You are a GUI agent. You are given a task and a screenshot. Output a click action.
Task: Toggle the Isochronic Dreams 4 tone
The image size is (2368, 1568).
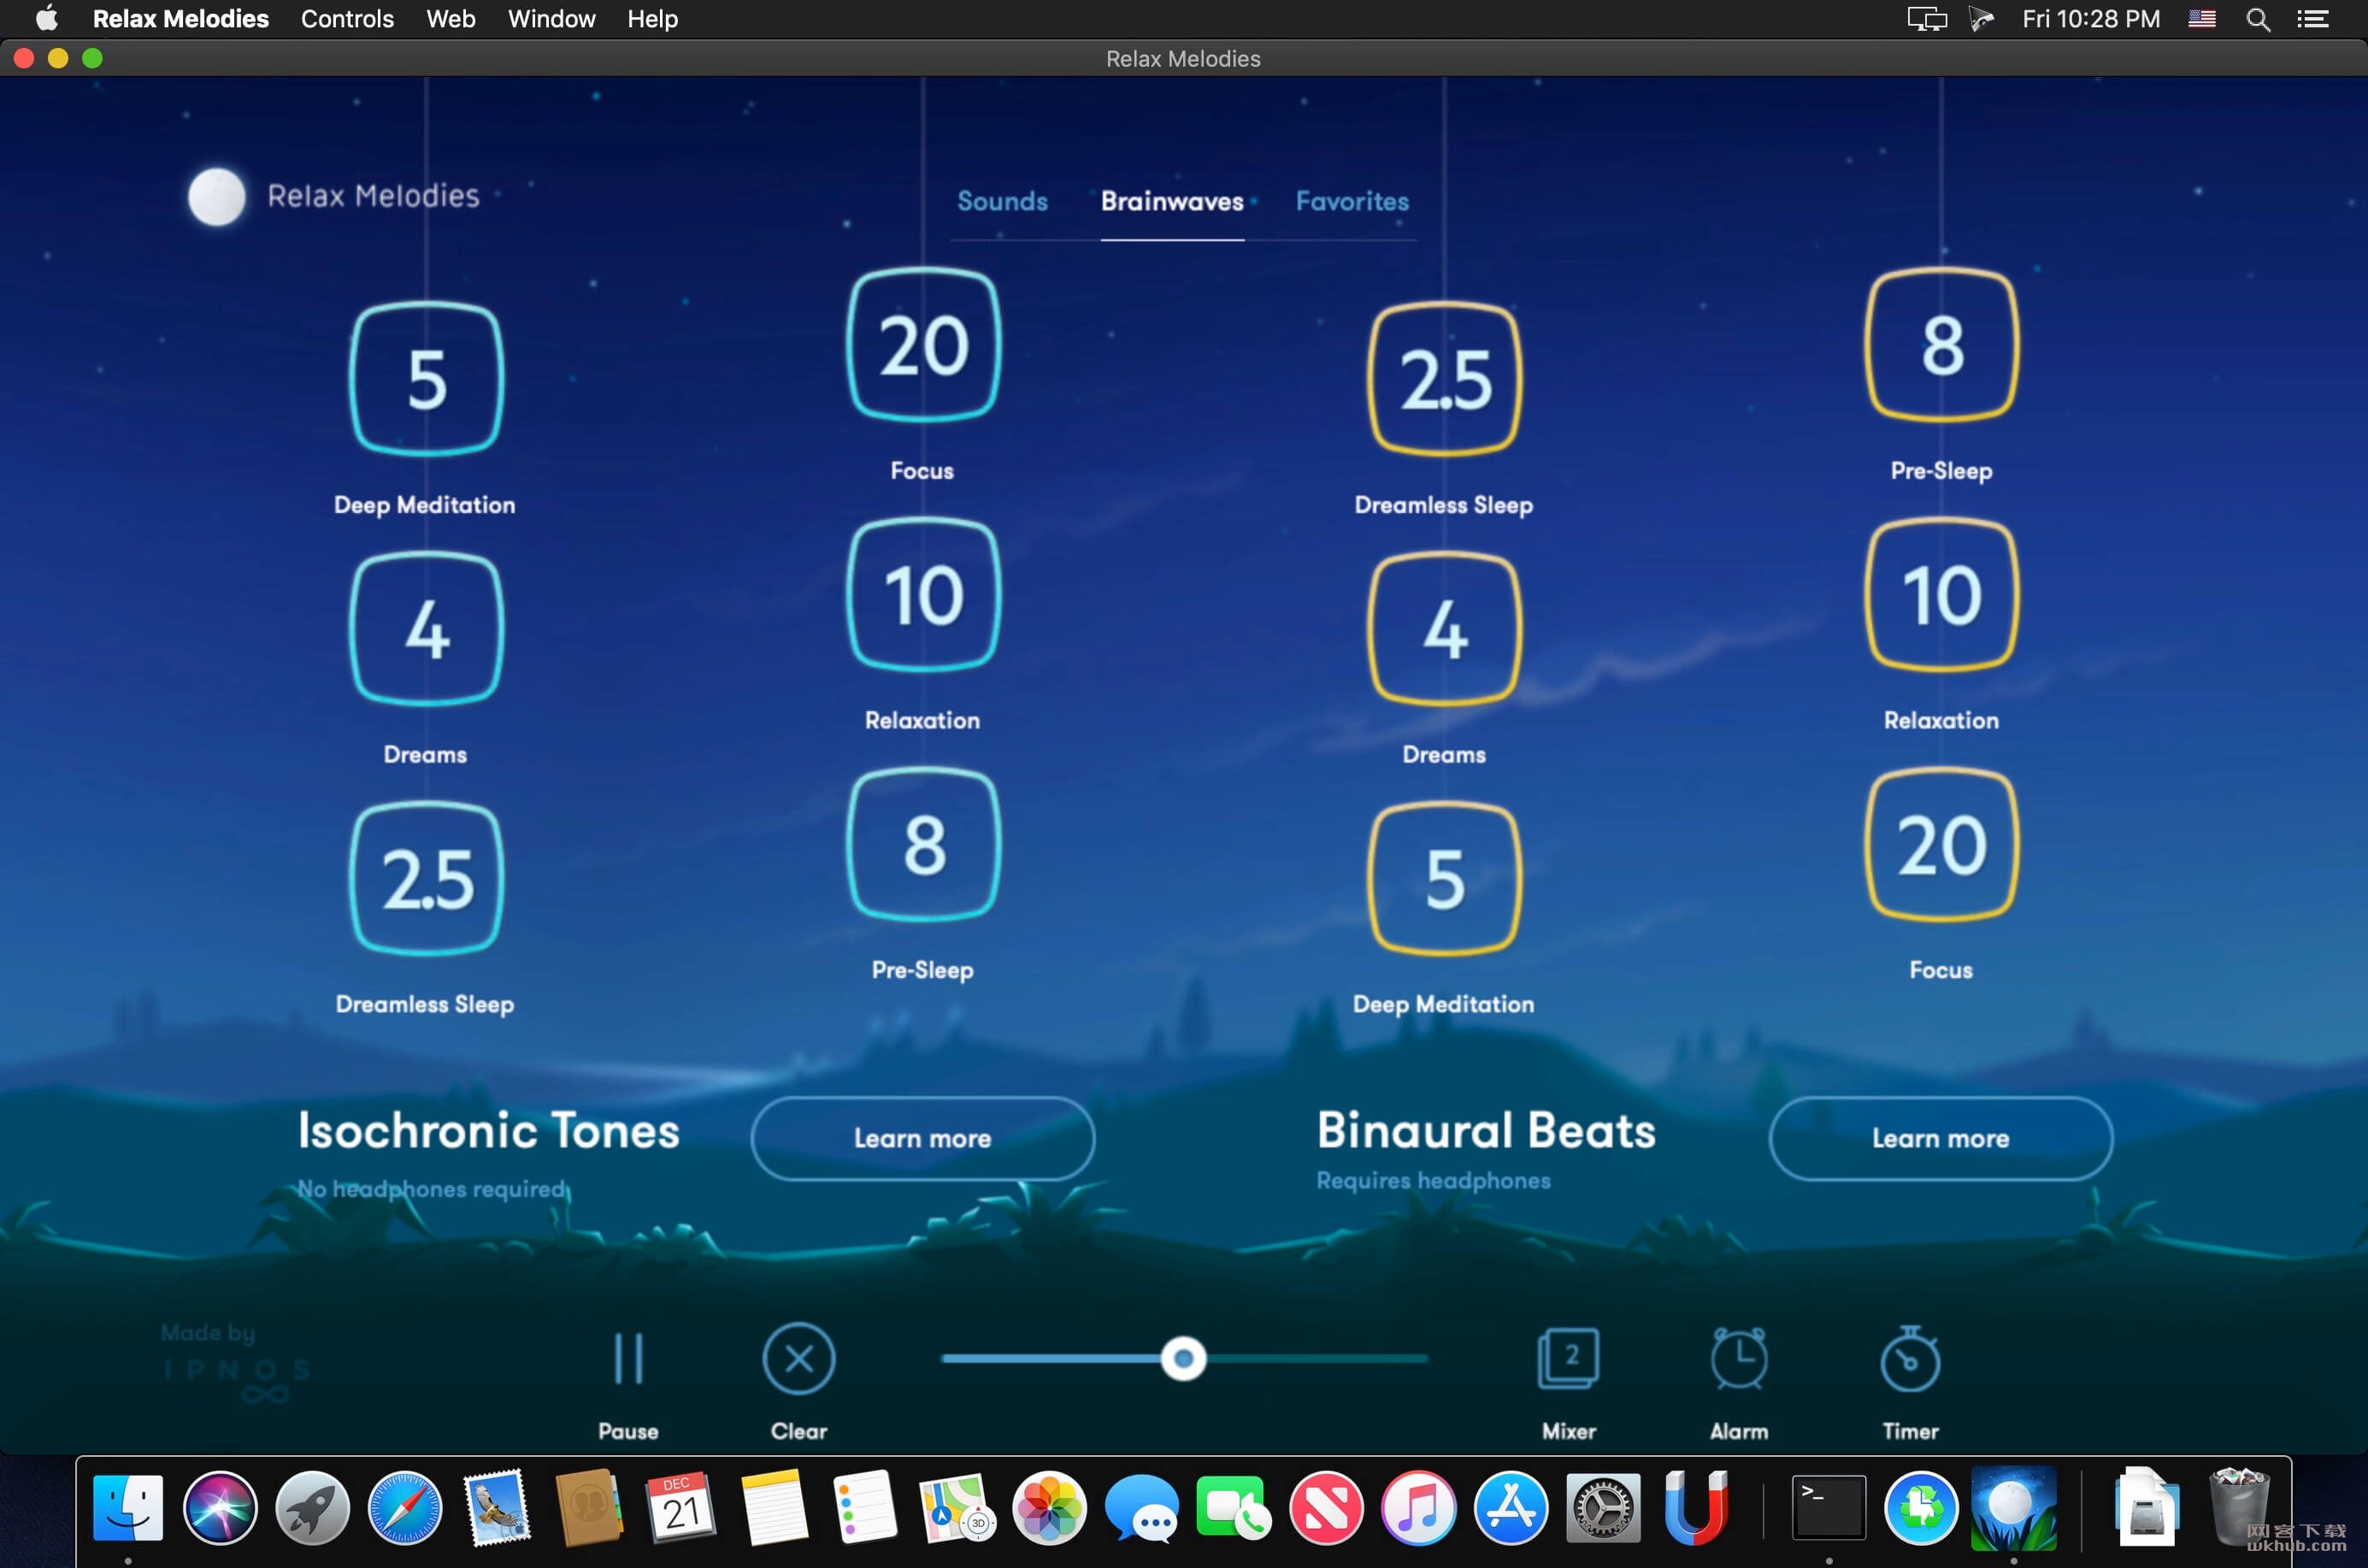(x=426, y=629)
